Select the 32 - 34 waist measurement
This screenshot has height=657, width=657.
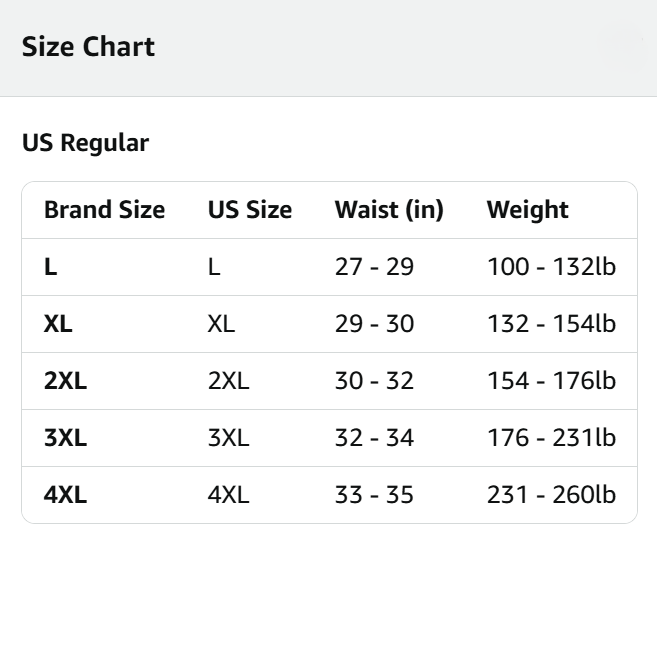click(374, 438)
